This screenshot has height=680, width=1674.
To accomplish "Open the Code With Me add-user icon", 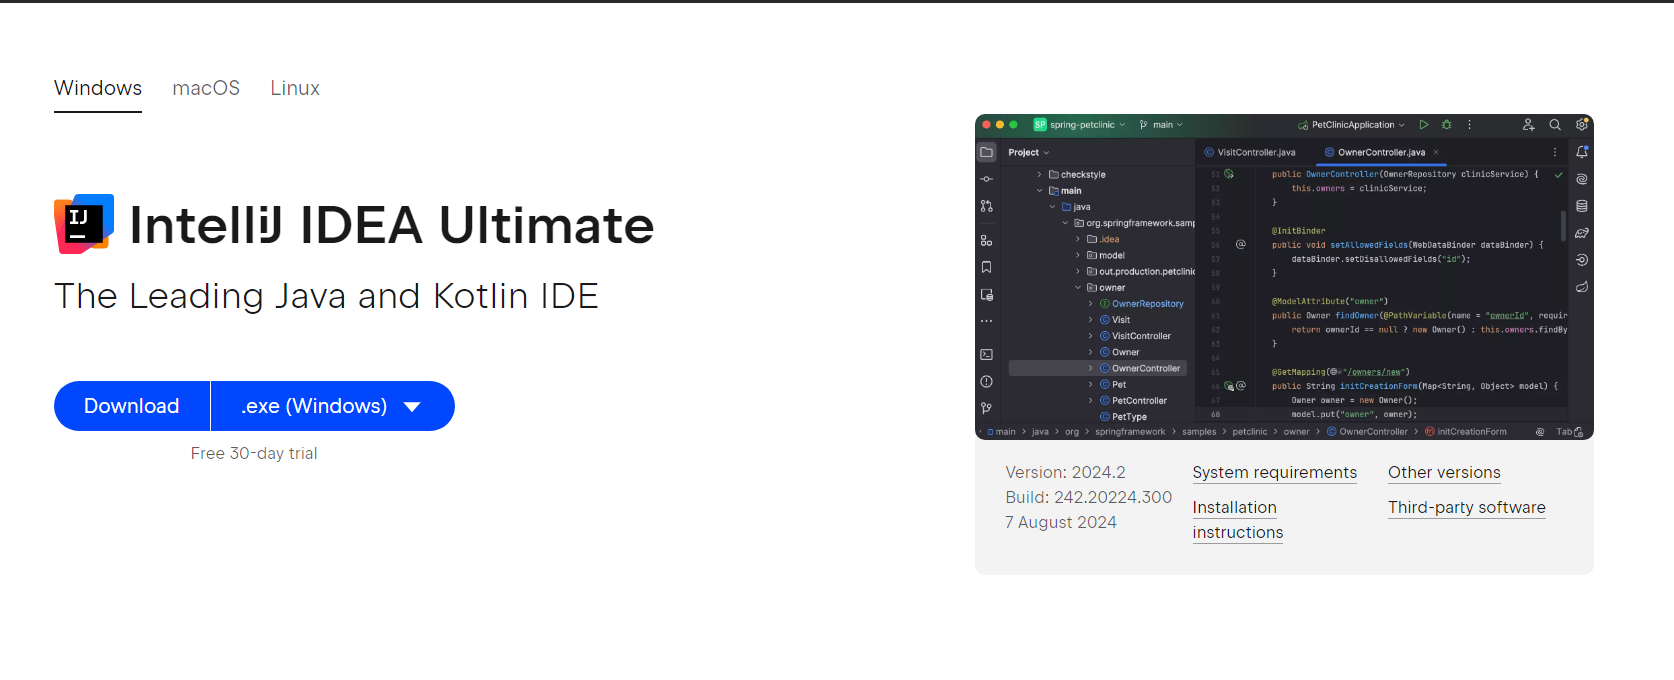I will click(1528, 125).
